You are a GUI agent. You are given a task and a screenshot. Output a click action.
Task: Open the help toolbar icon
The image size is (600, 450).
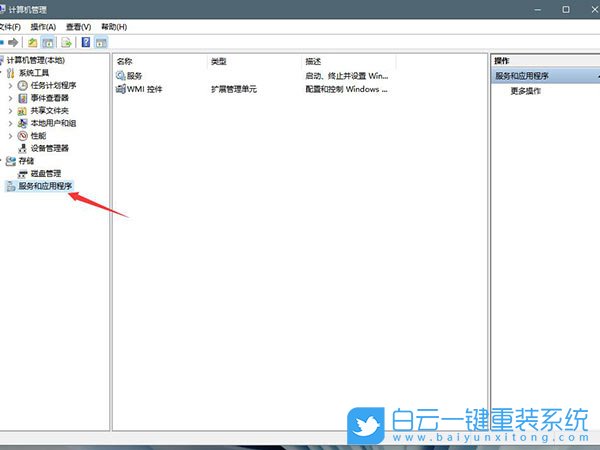tap(86, 42)
